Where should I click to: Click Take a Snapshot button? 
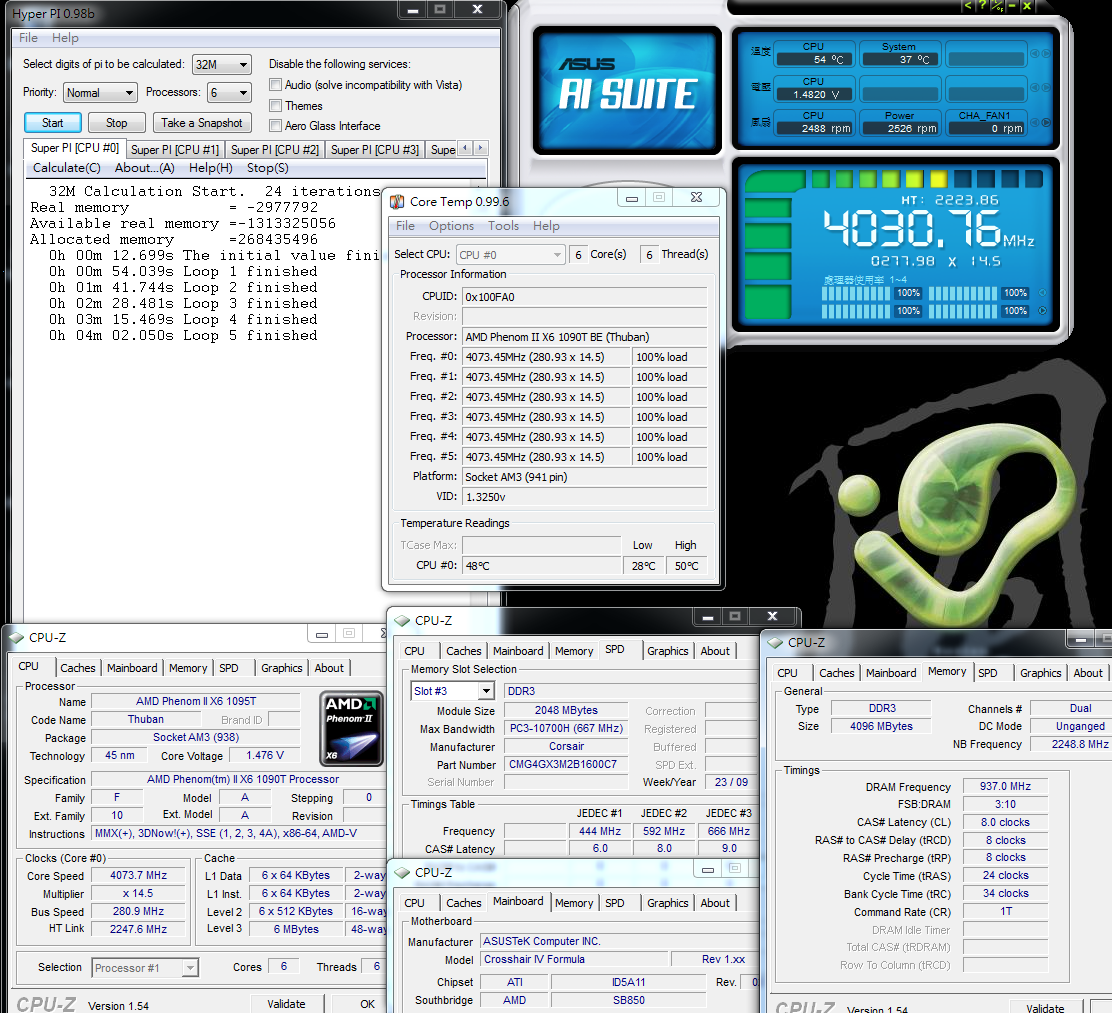[202, 123]
